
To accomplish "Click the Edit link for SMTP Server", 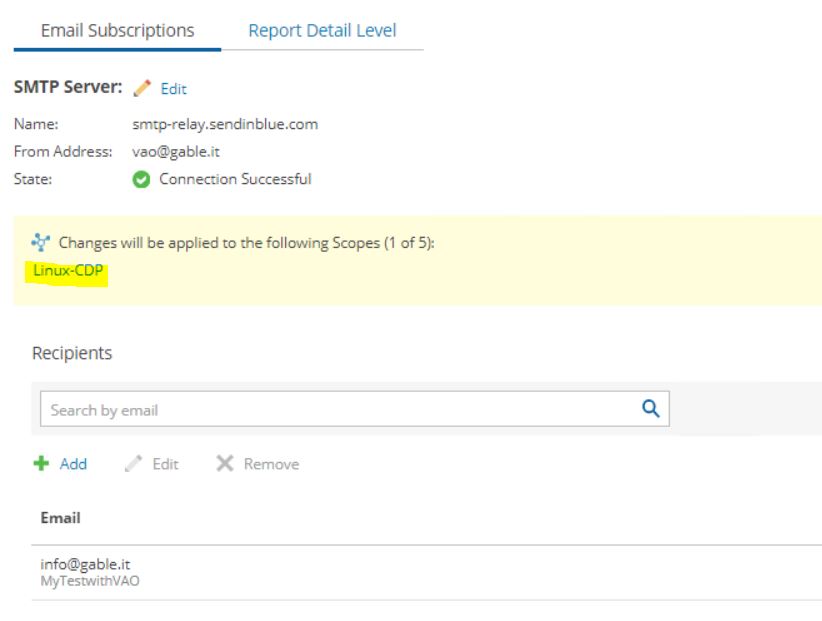I will tap(174, 89).
